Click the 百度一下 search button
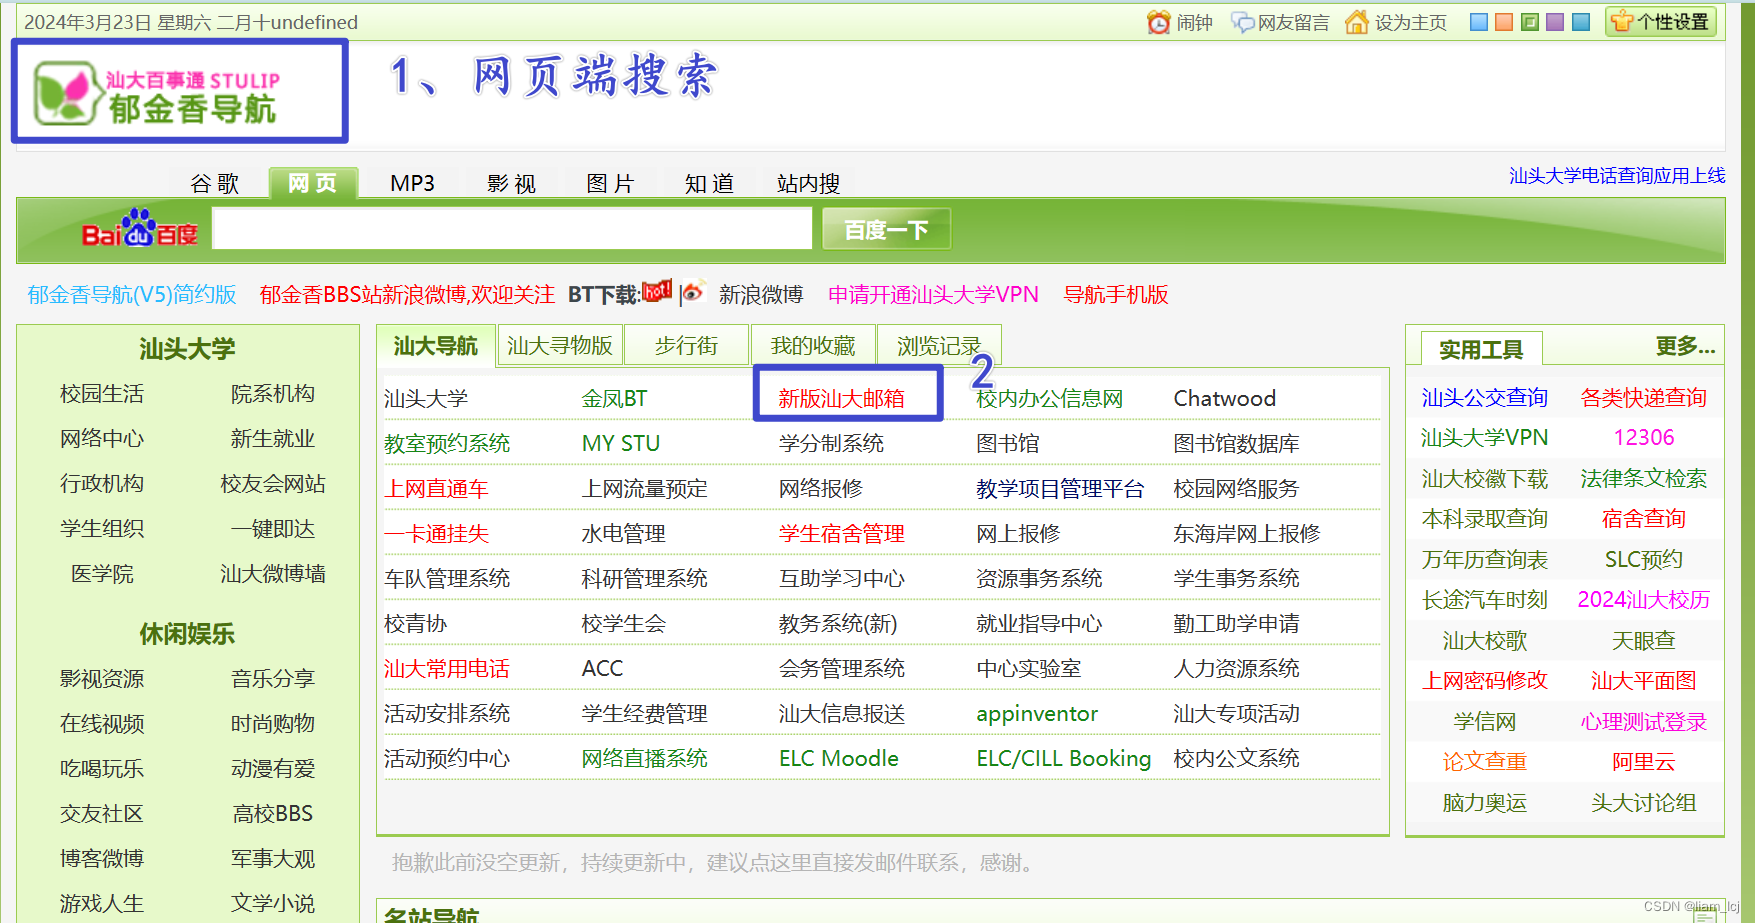The image size is (1755, 923). click(x=886, y=230)
